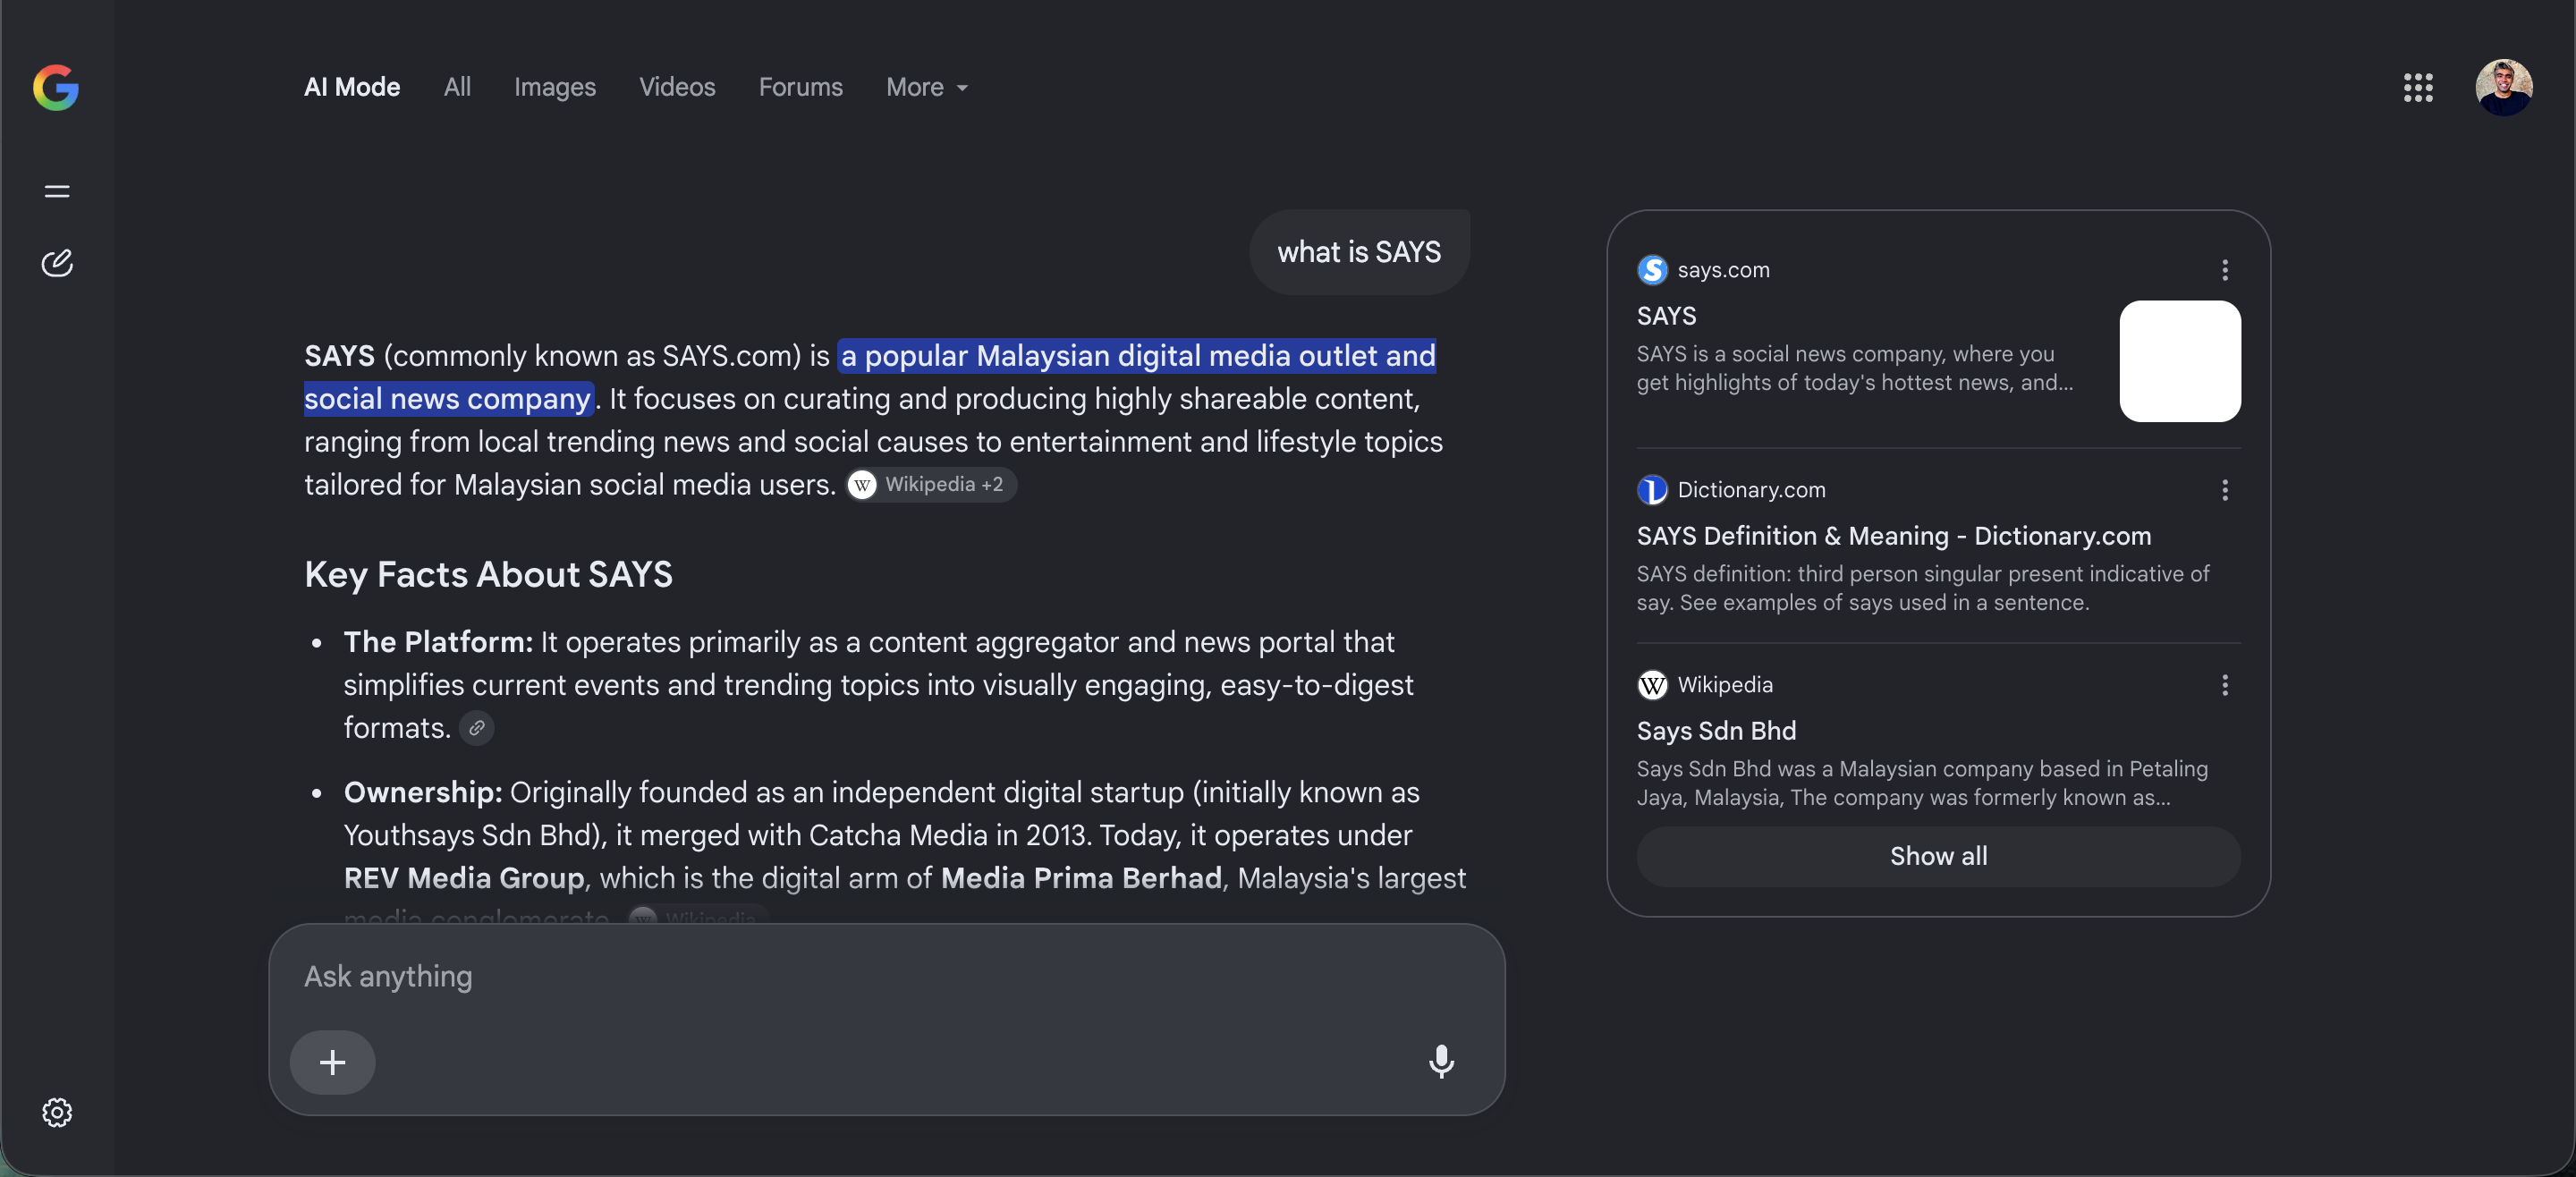
Task: Open the link icon after 'formats.'
Action: point(476,728)
